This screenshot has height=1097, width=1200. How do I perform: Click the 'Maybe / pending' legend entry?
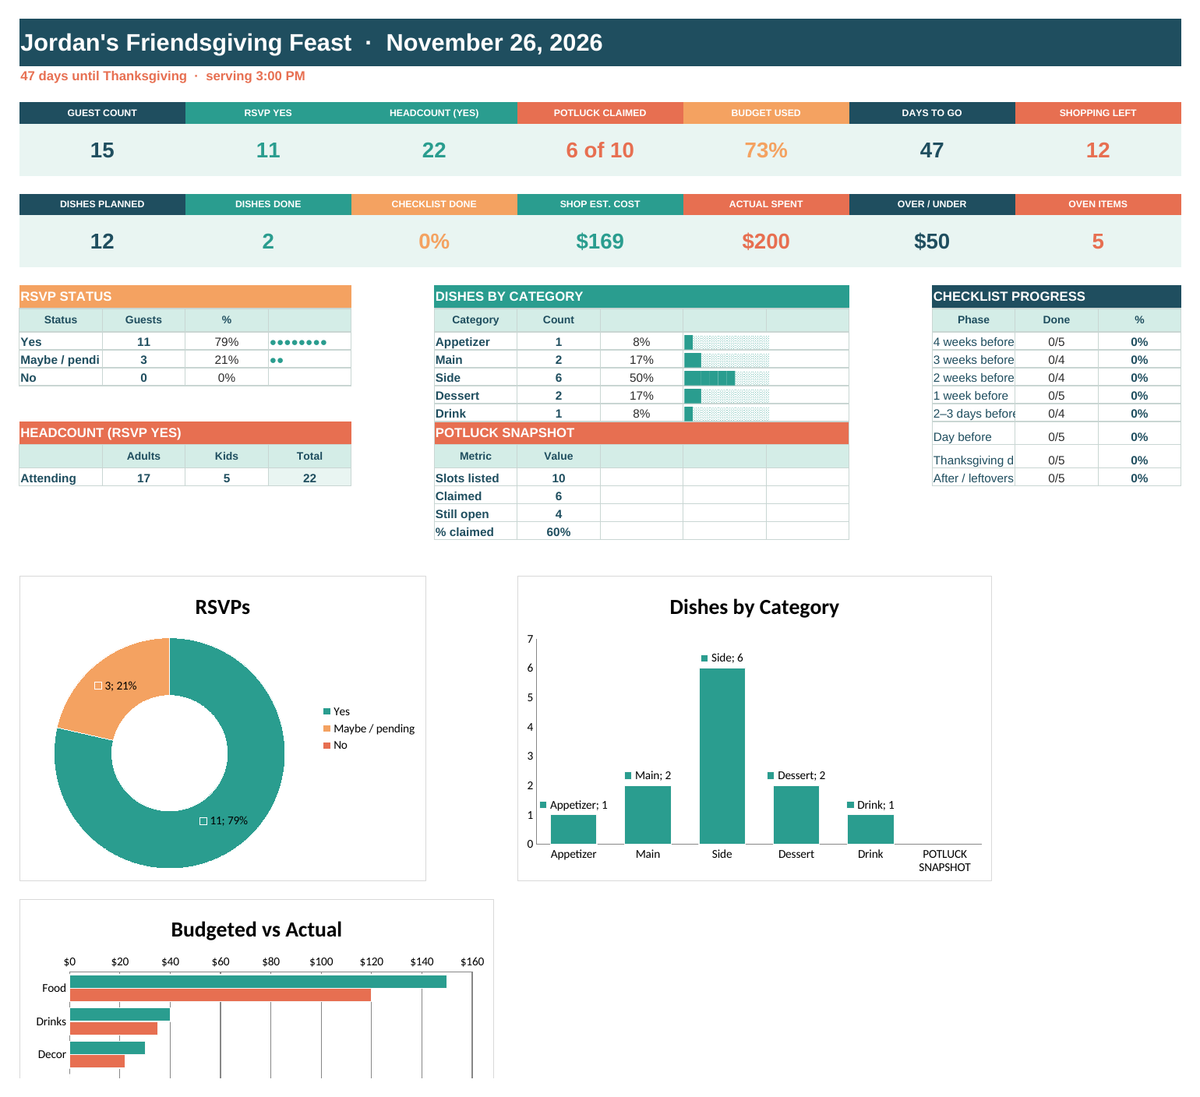click(x=368, y=729)
